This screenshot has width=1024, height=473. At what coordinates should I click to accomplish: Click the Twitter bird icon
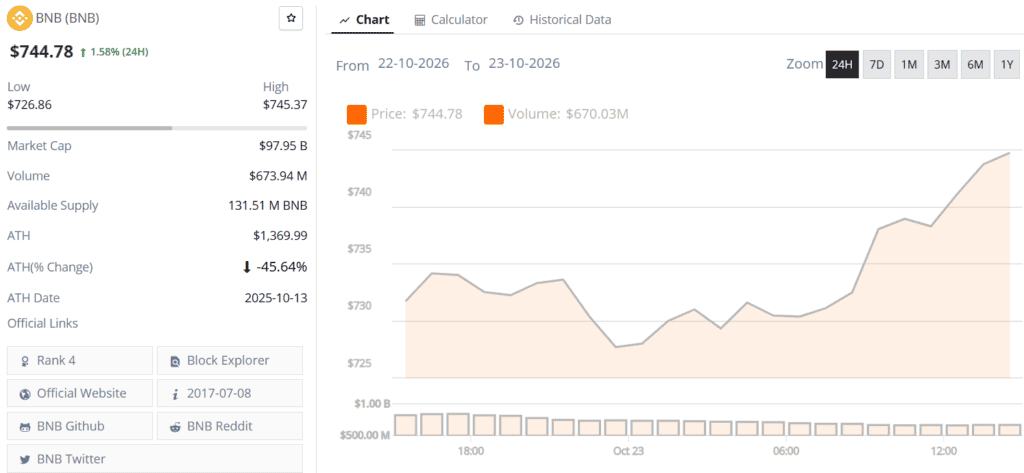pos(25,459)
